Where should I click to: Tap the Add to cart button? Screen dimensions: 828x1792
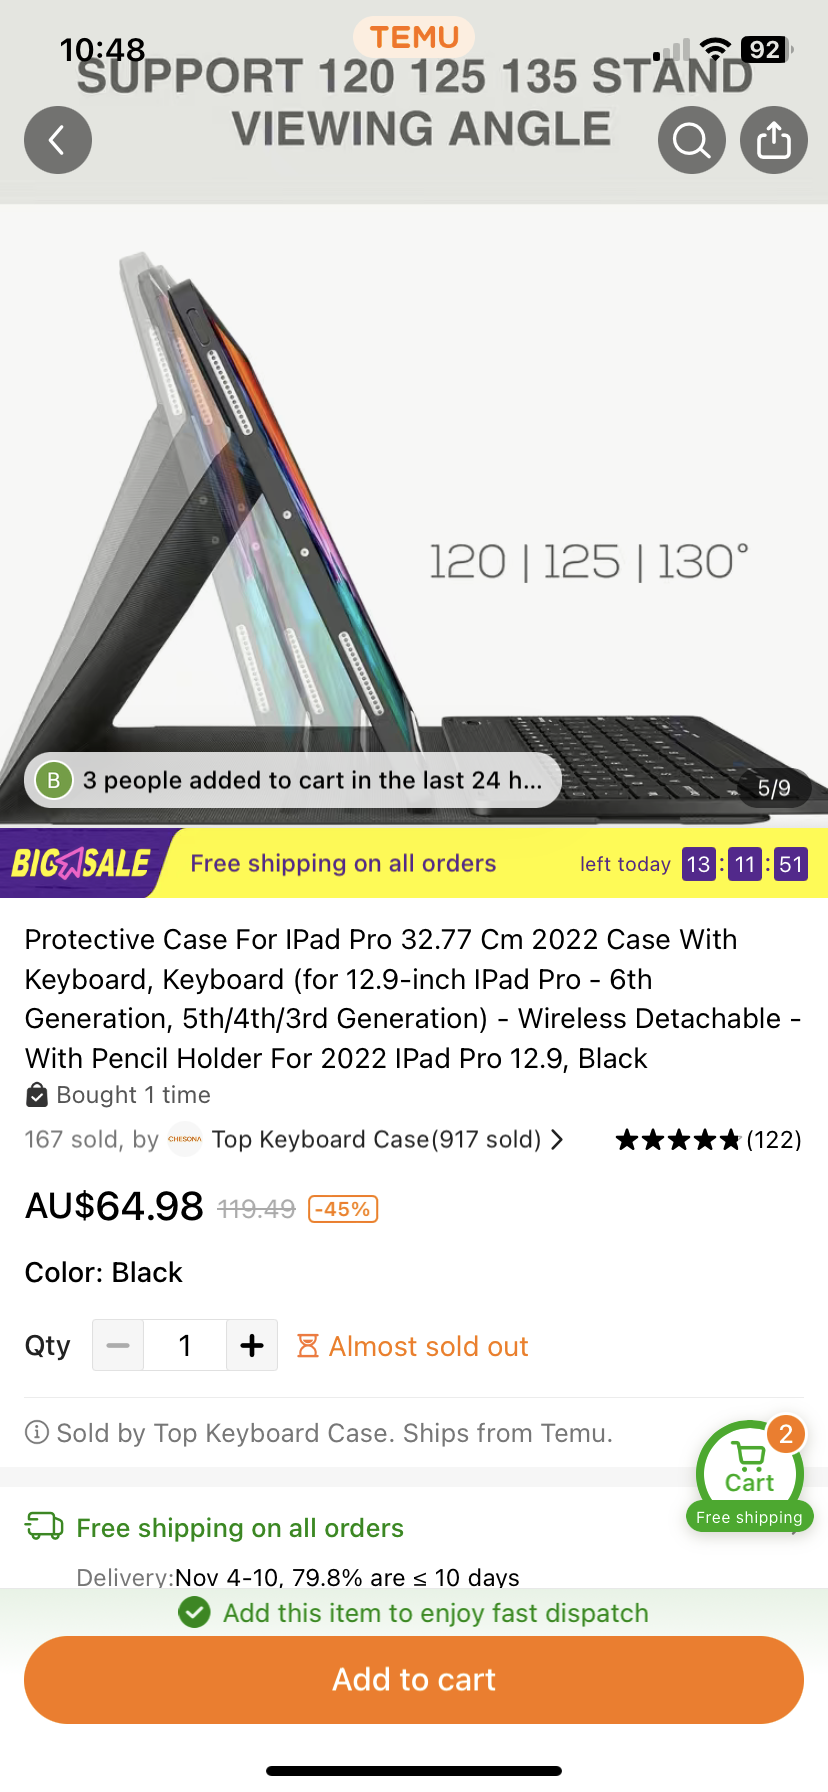pos(414,1680)
